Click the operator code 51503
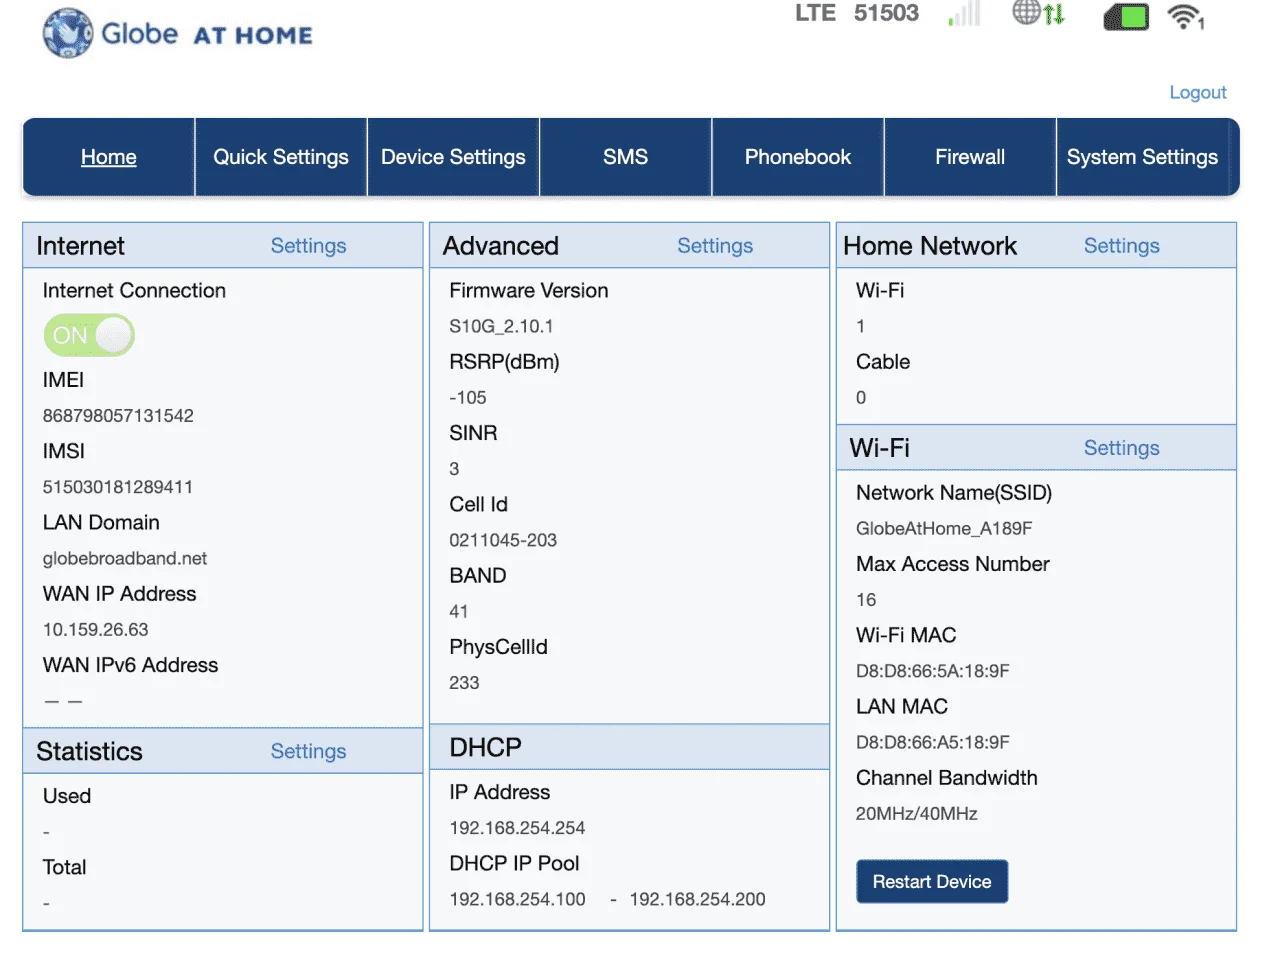 (x=886, y=13)
